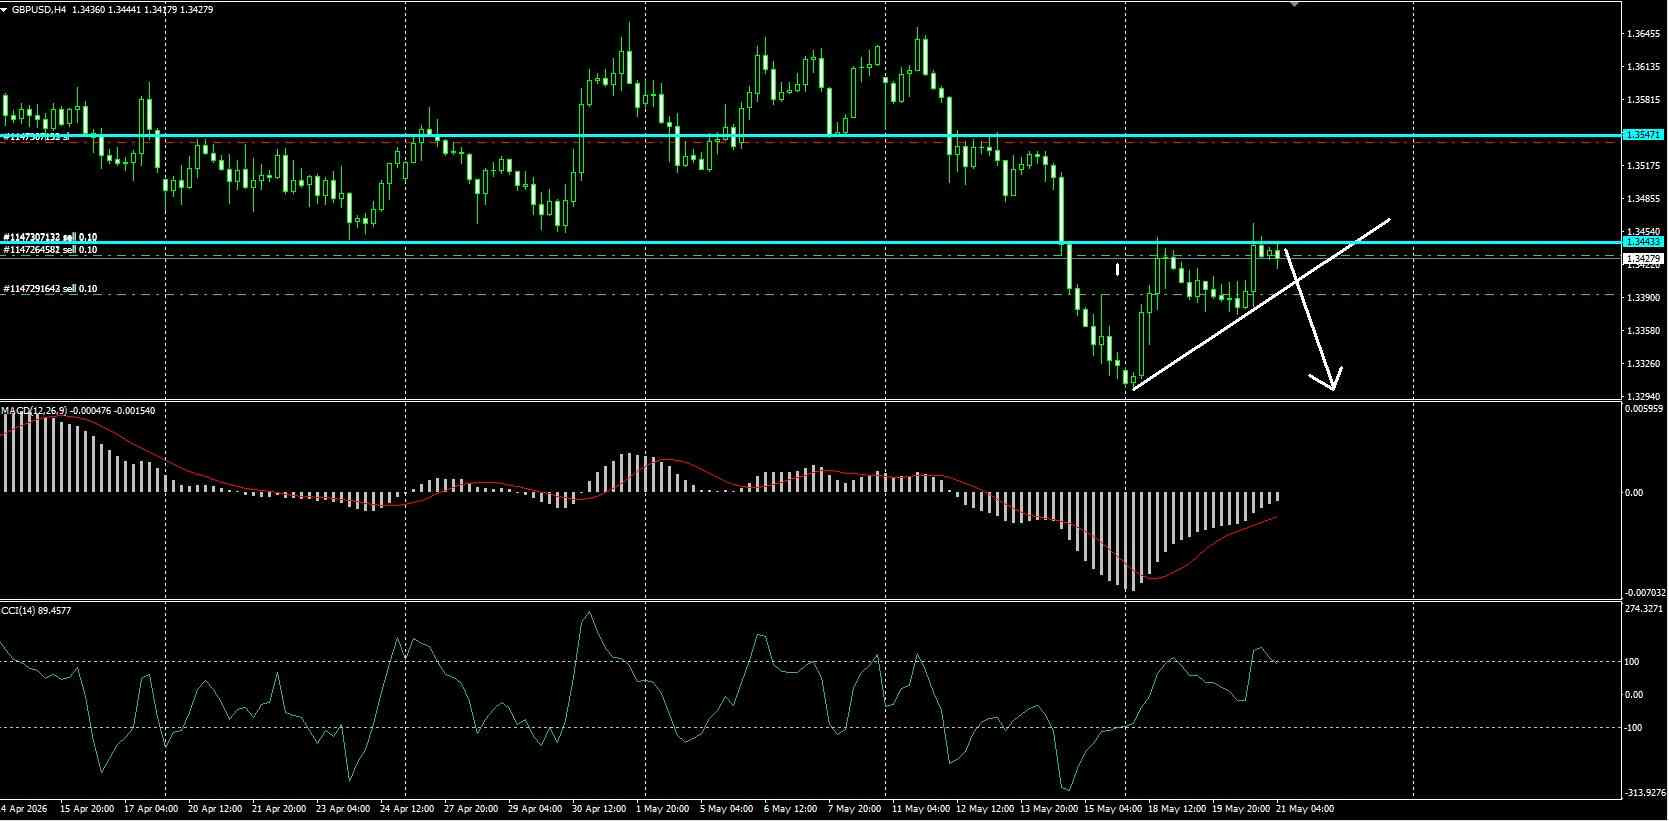Click price scale value 1.33260

(1644, 364)
